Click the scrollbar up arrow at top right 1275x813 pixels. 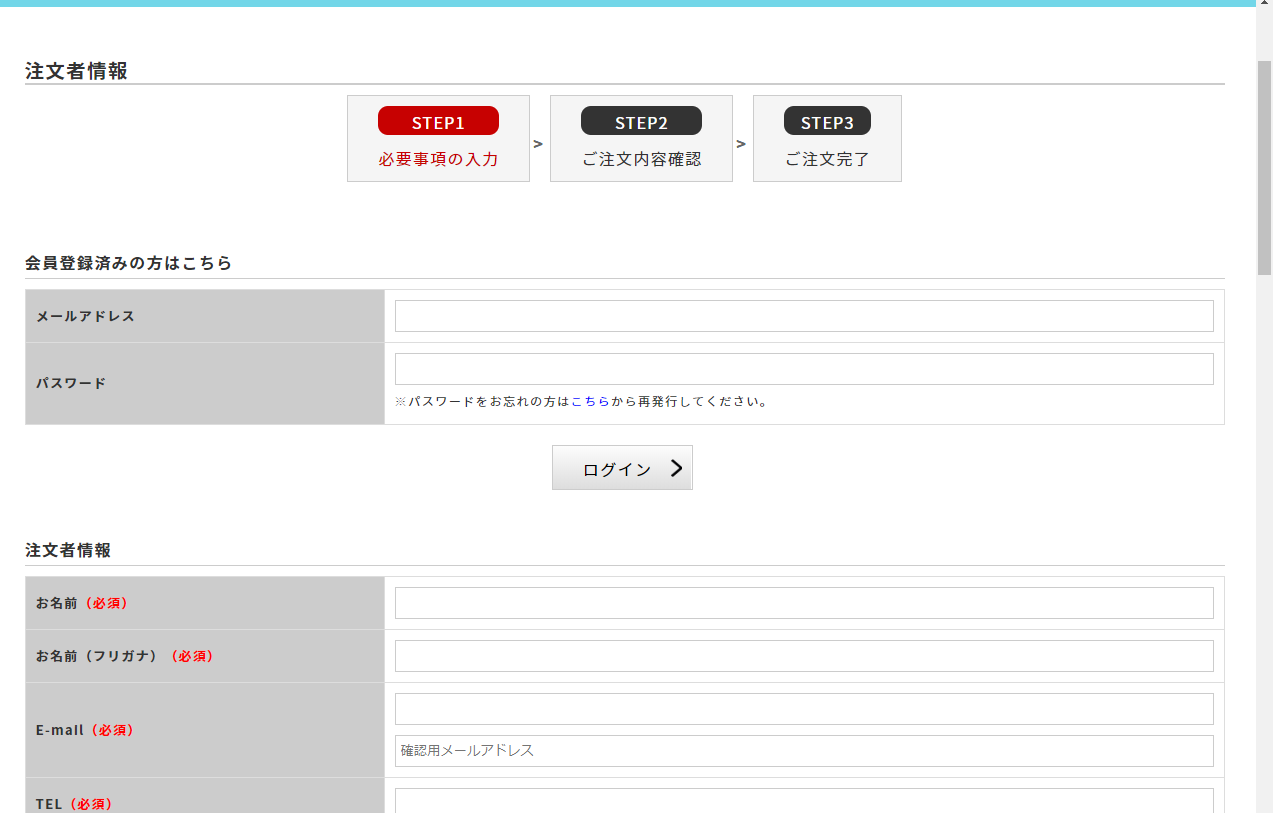coord(1265,6)
